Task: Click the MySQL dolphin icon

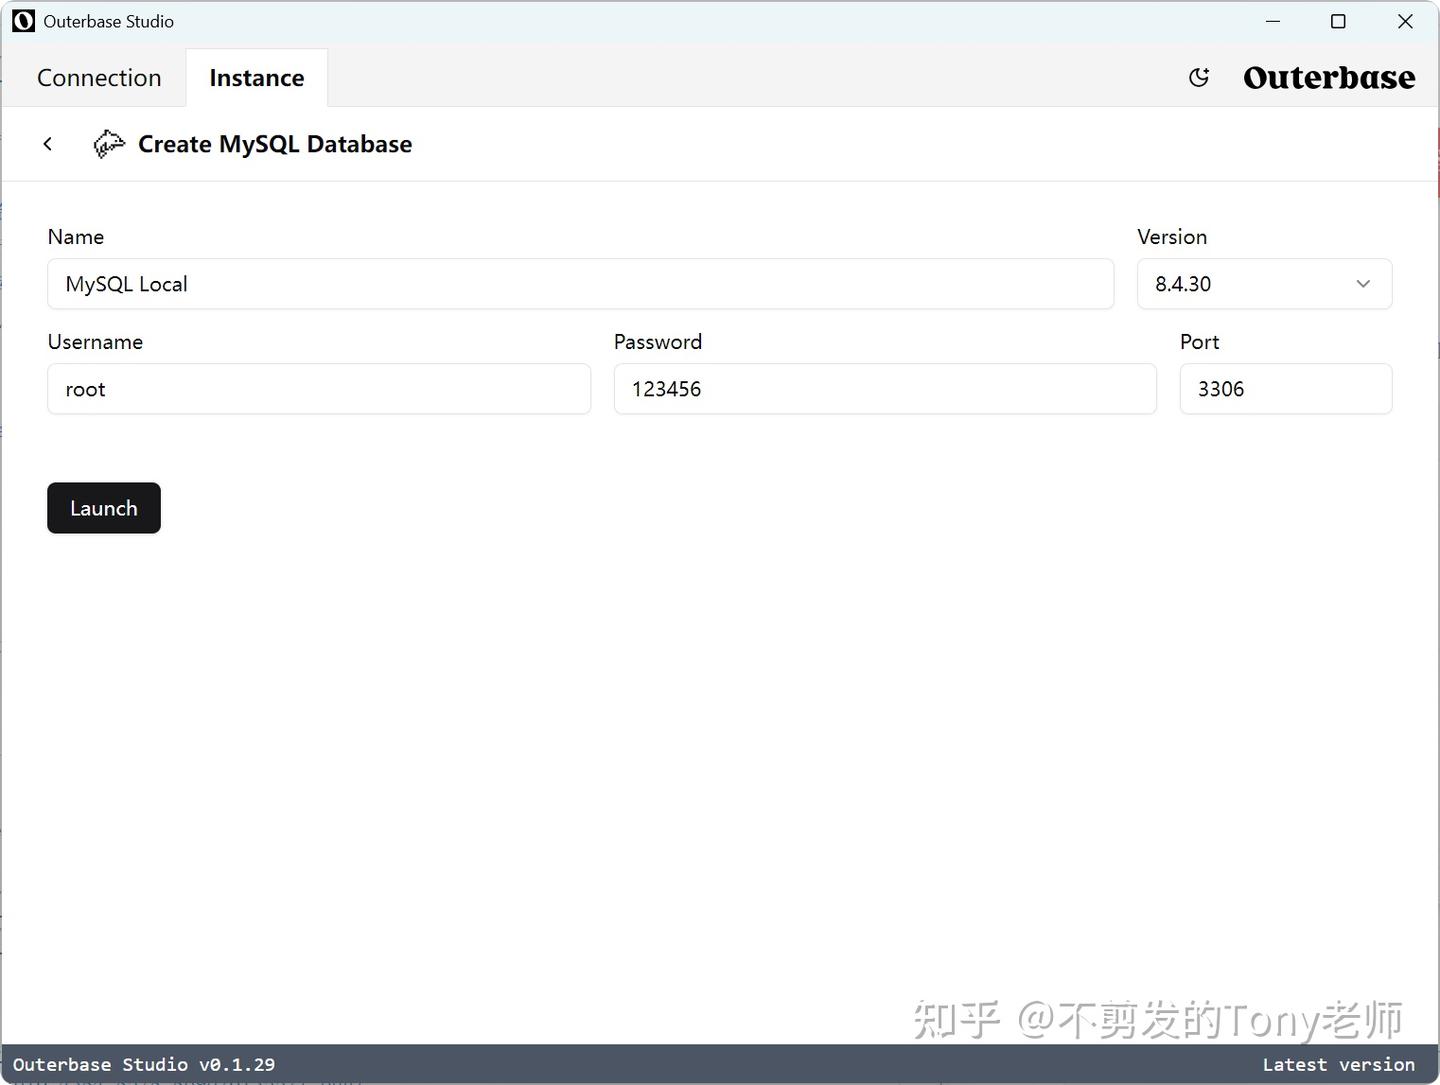Action: point(109,144)
